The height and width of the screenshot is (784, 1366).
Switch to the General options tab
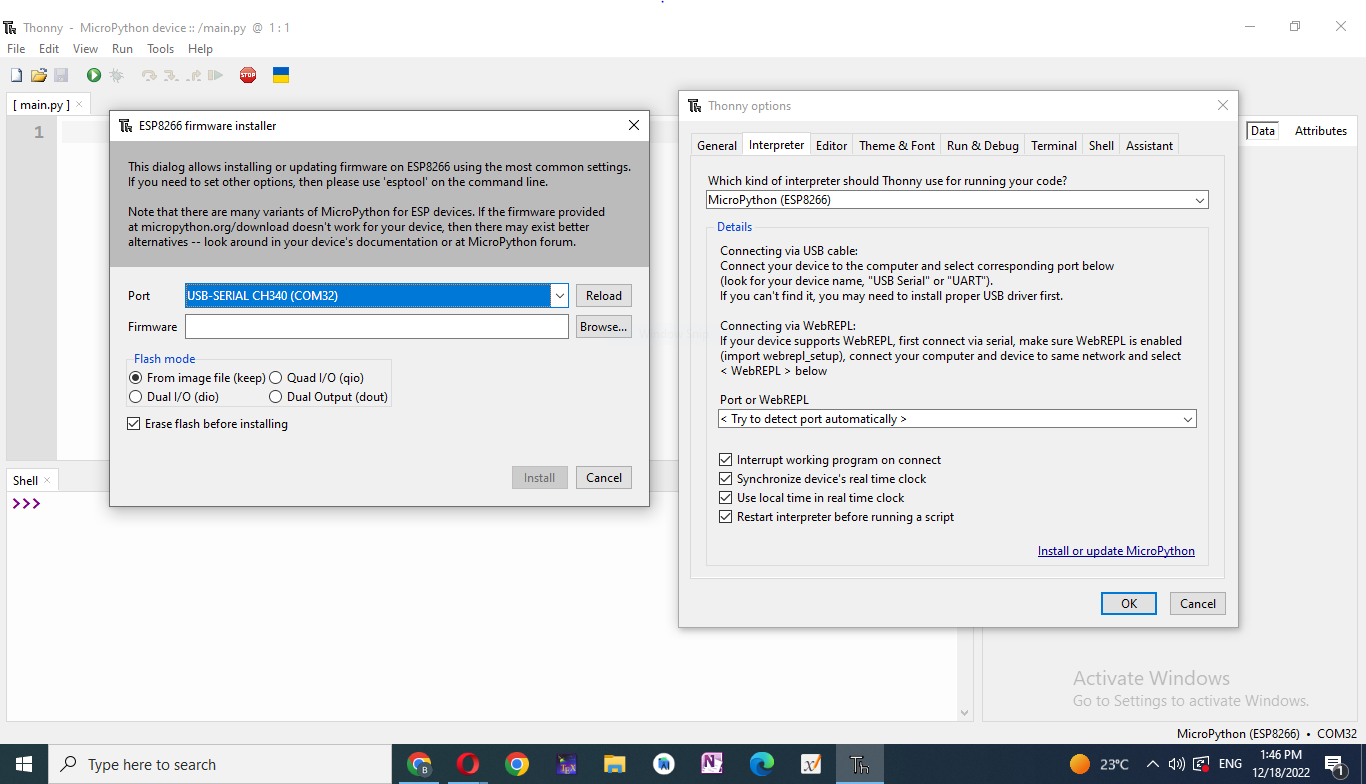[x=717, y=145]
